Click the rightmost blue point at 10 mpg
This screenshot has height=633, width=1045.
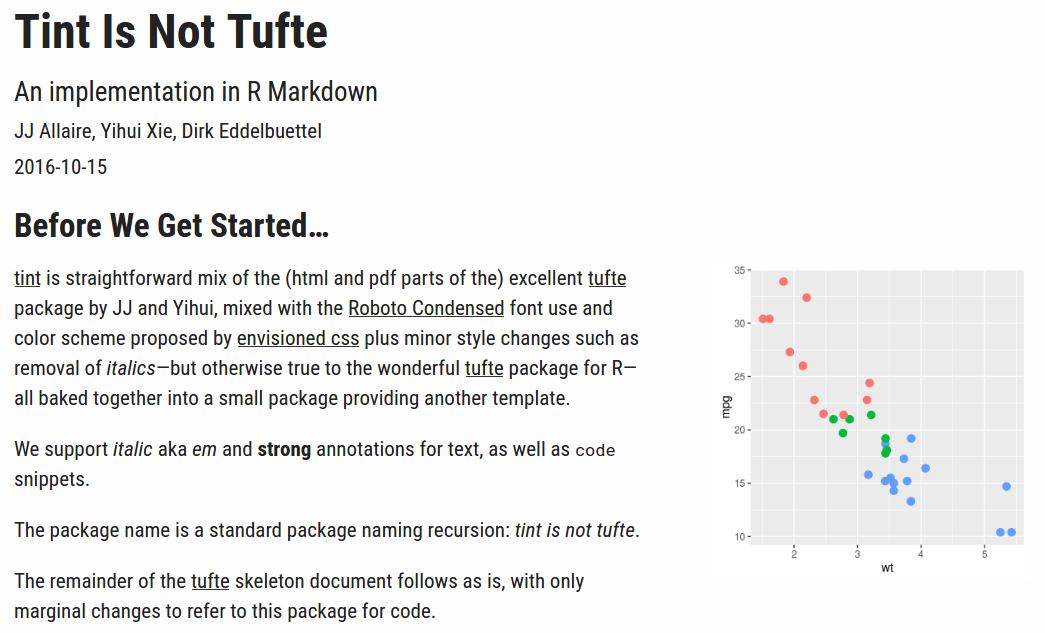tap(1012, 532)
